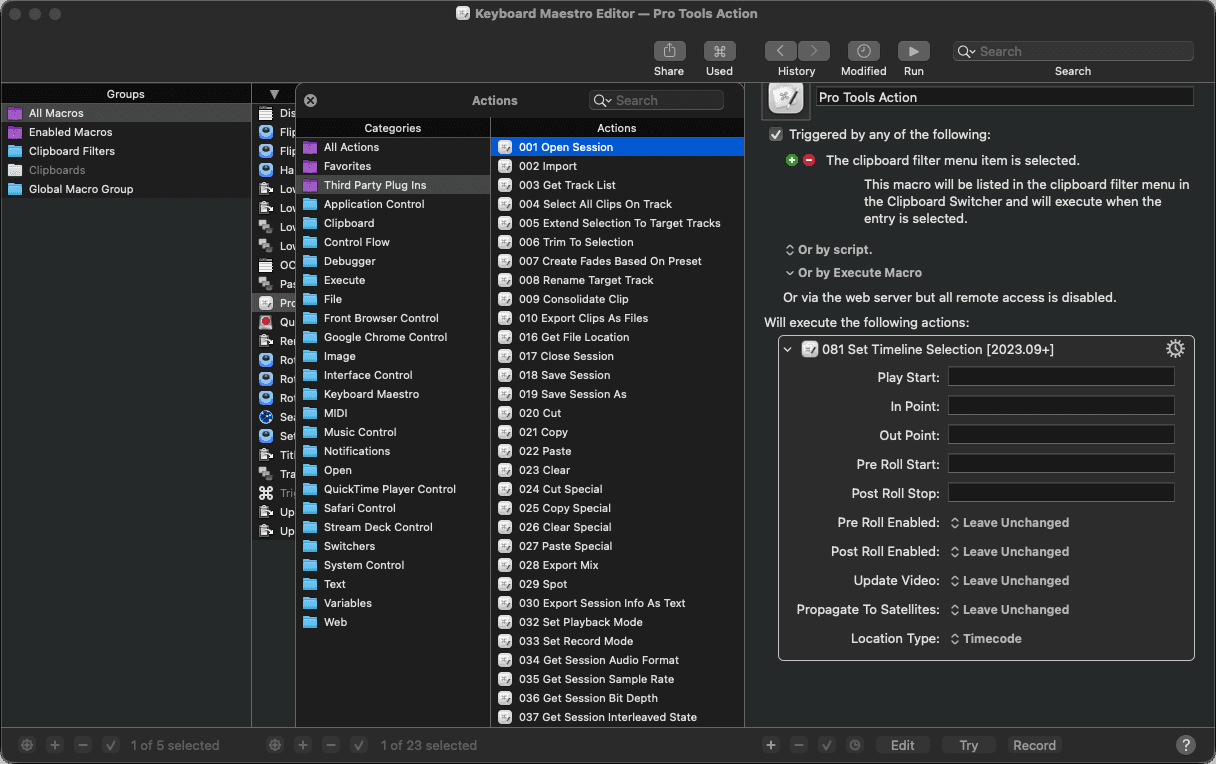Click the In Point field
Viewport: 1216px width, 764px height.
[x=1061, y=406]
